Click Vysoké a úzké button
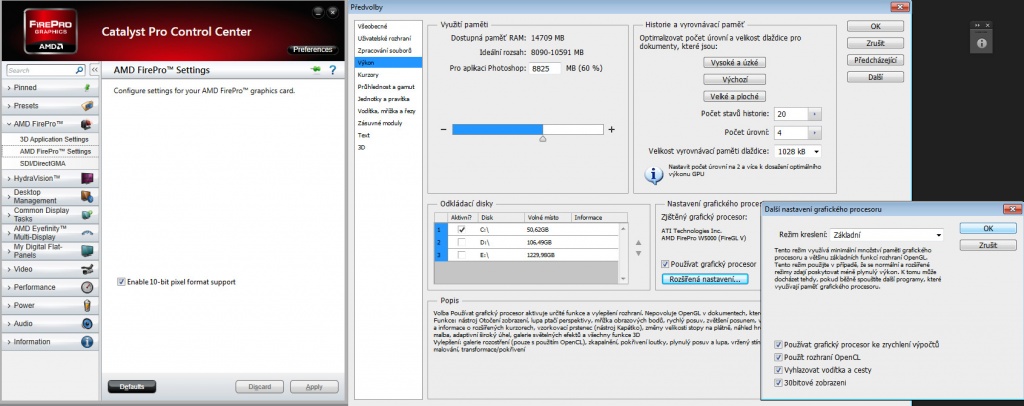 734,63
